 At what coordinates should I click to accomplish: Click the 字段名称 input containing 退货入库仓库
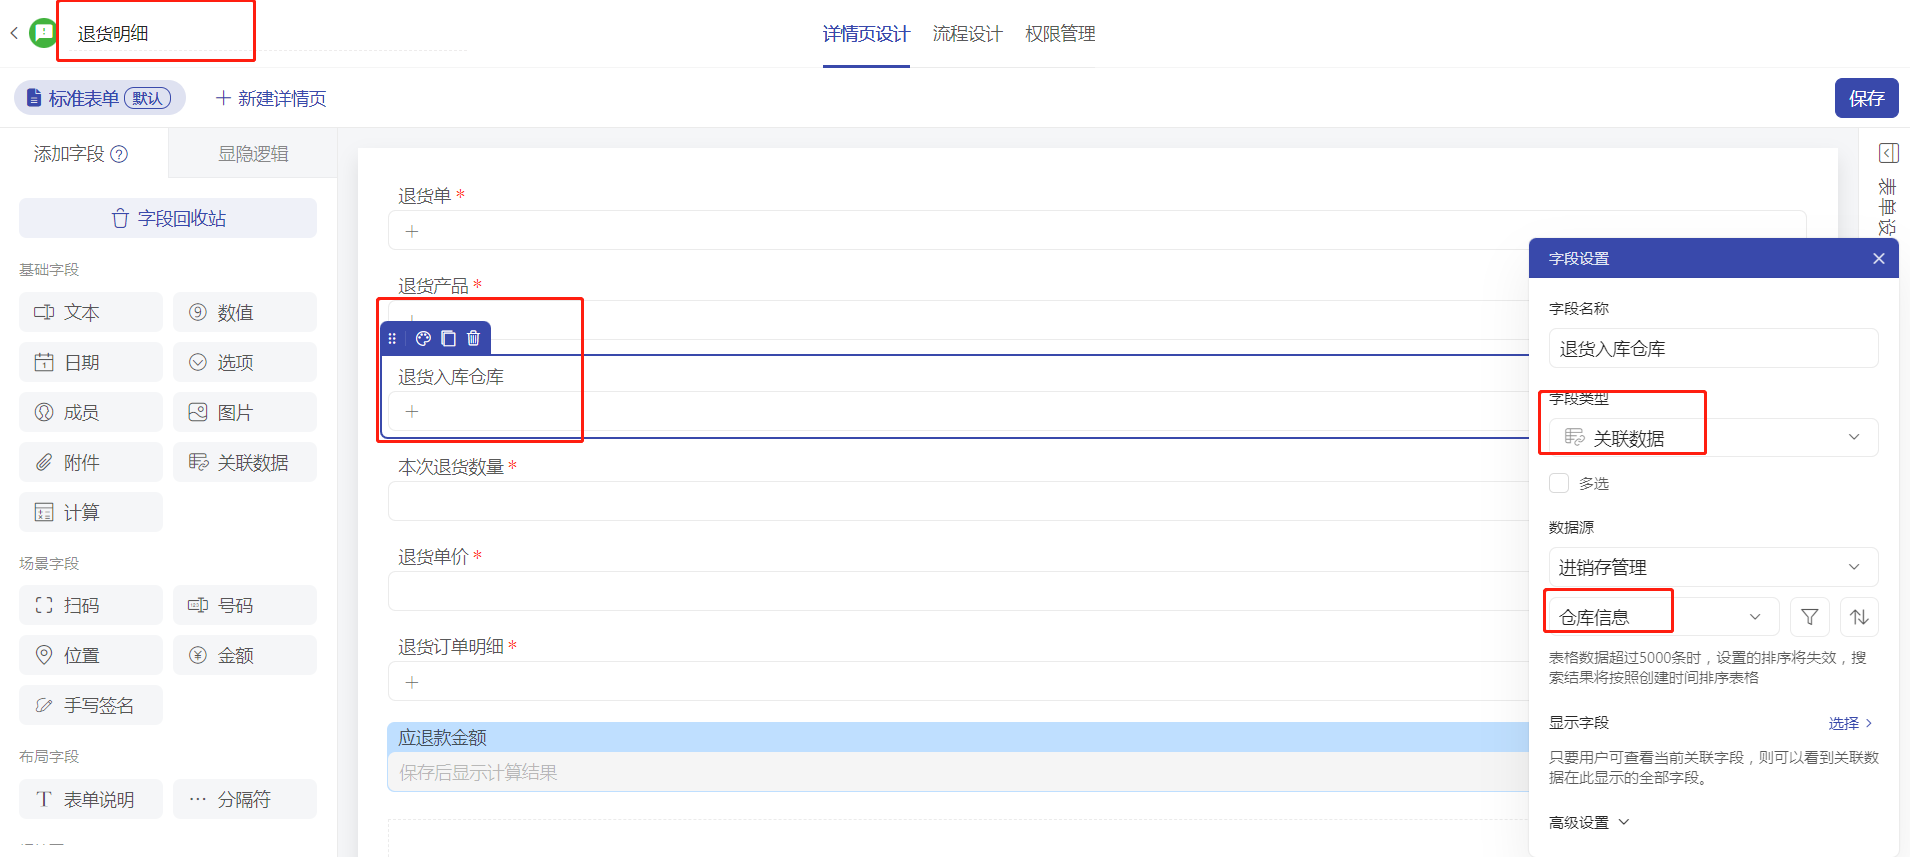coord(1713,348)
